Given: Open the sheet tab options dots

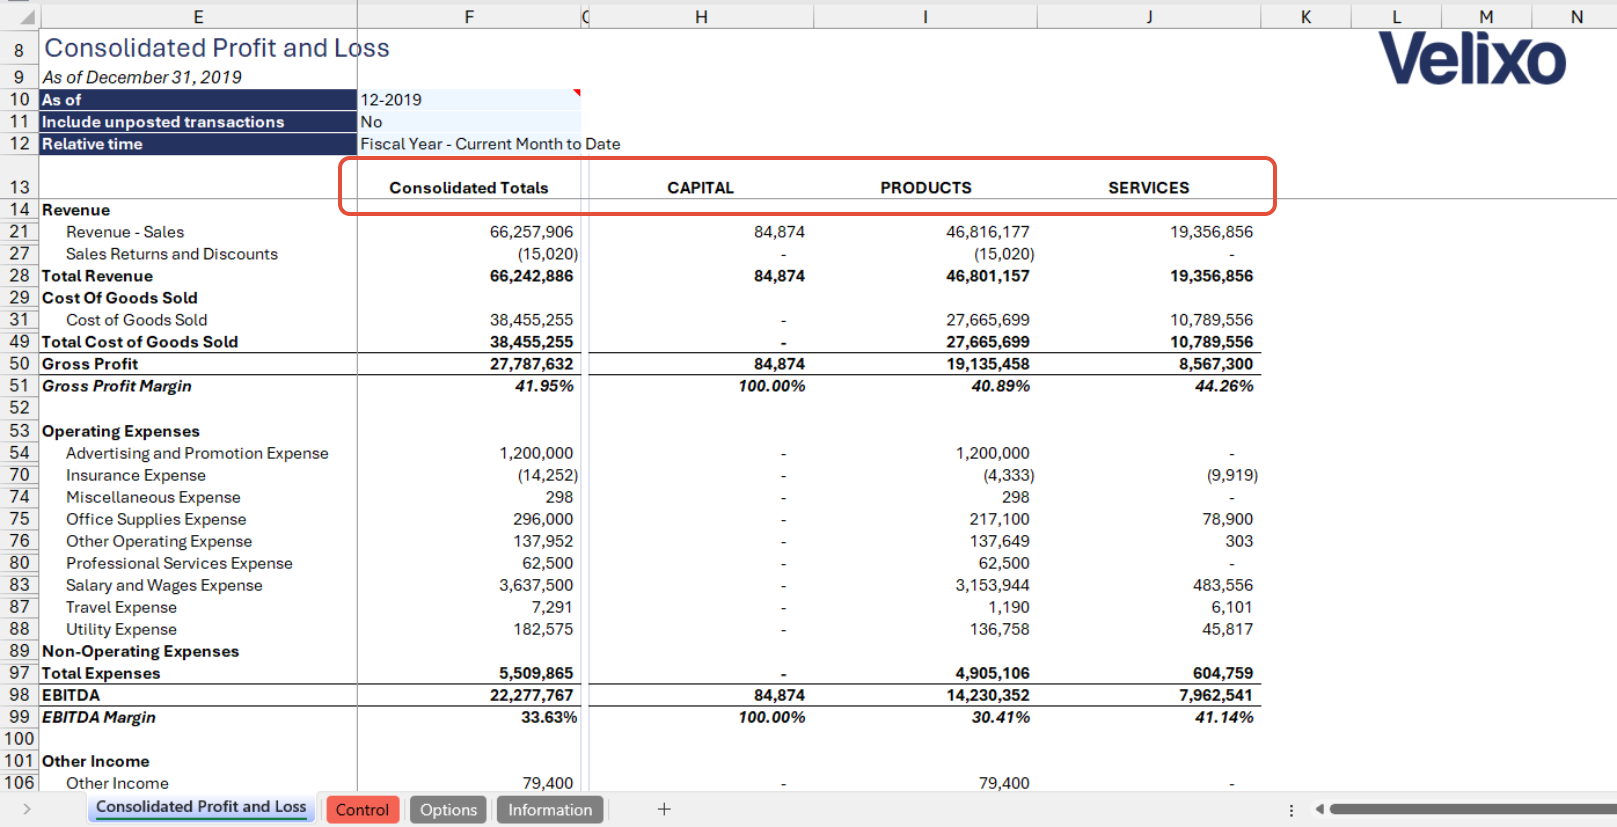Looking at the screenshot, I should [x=1291, y=810].
